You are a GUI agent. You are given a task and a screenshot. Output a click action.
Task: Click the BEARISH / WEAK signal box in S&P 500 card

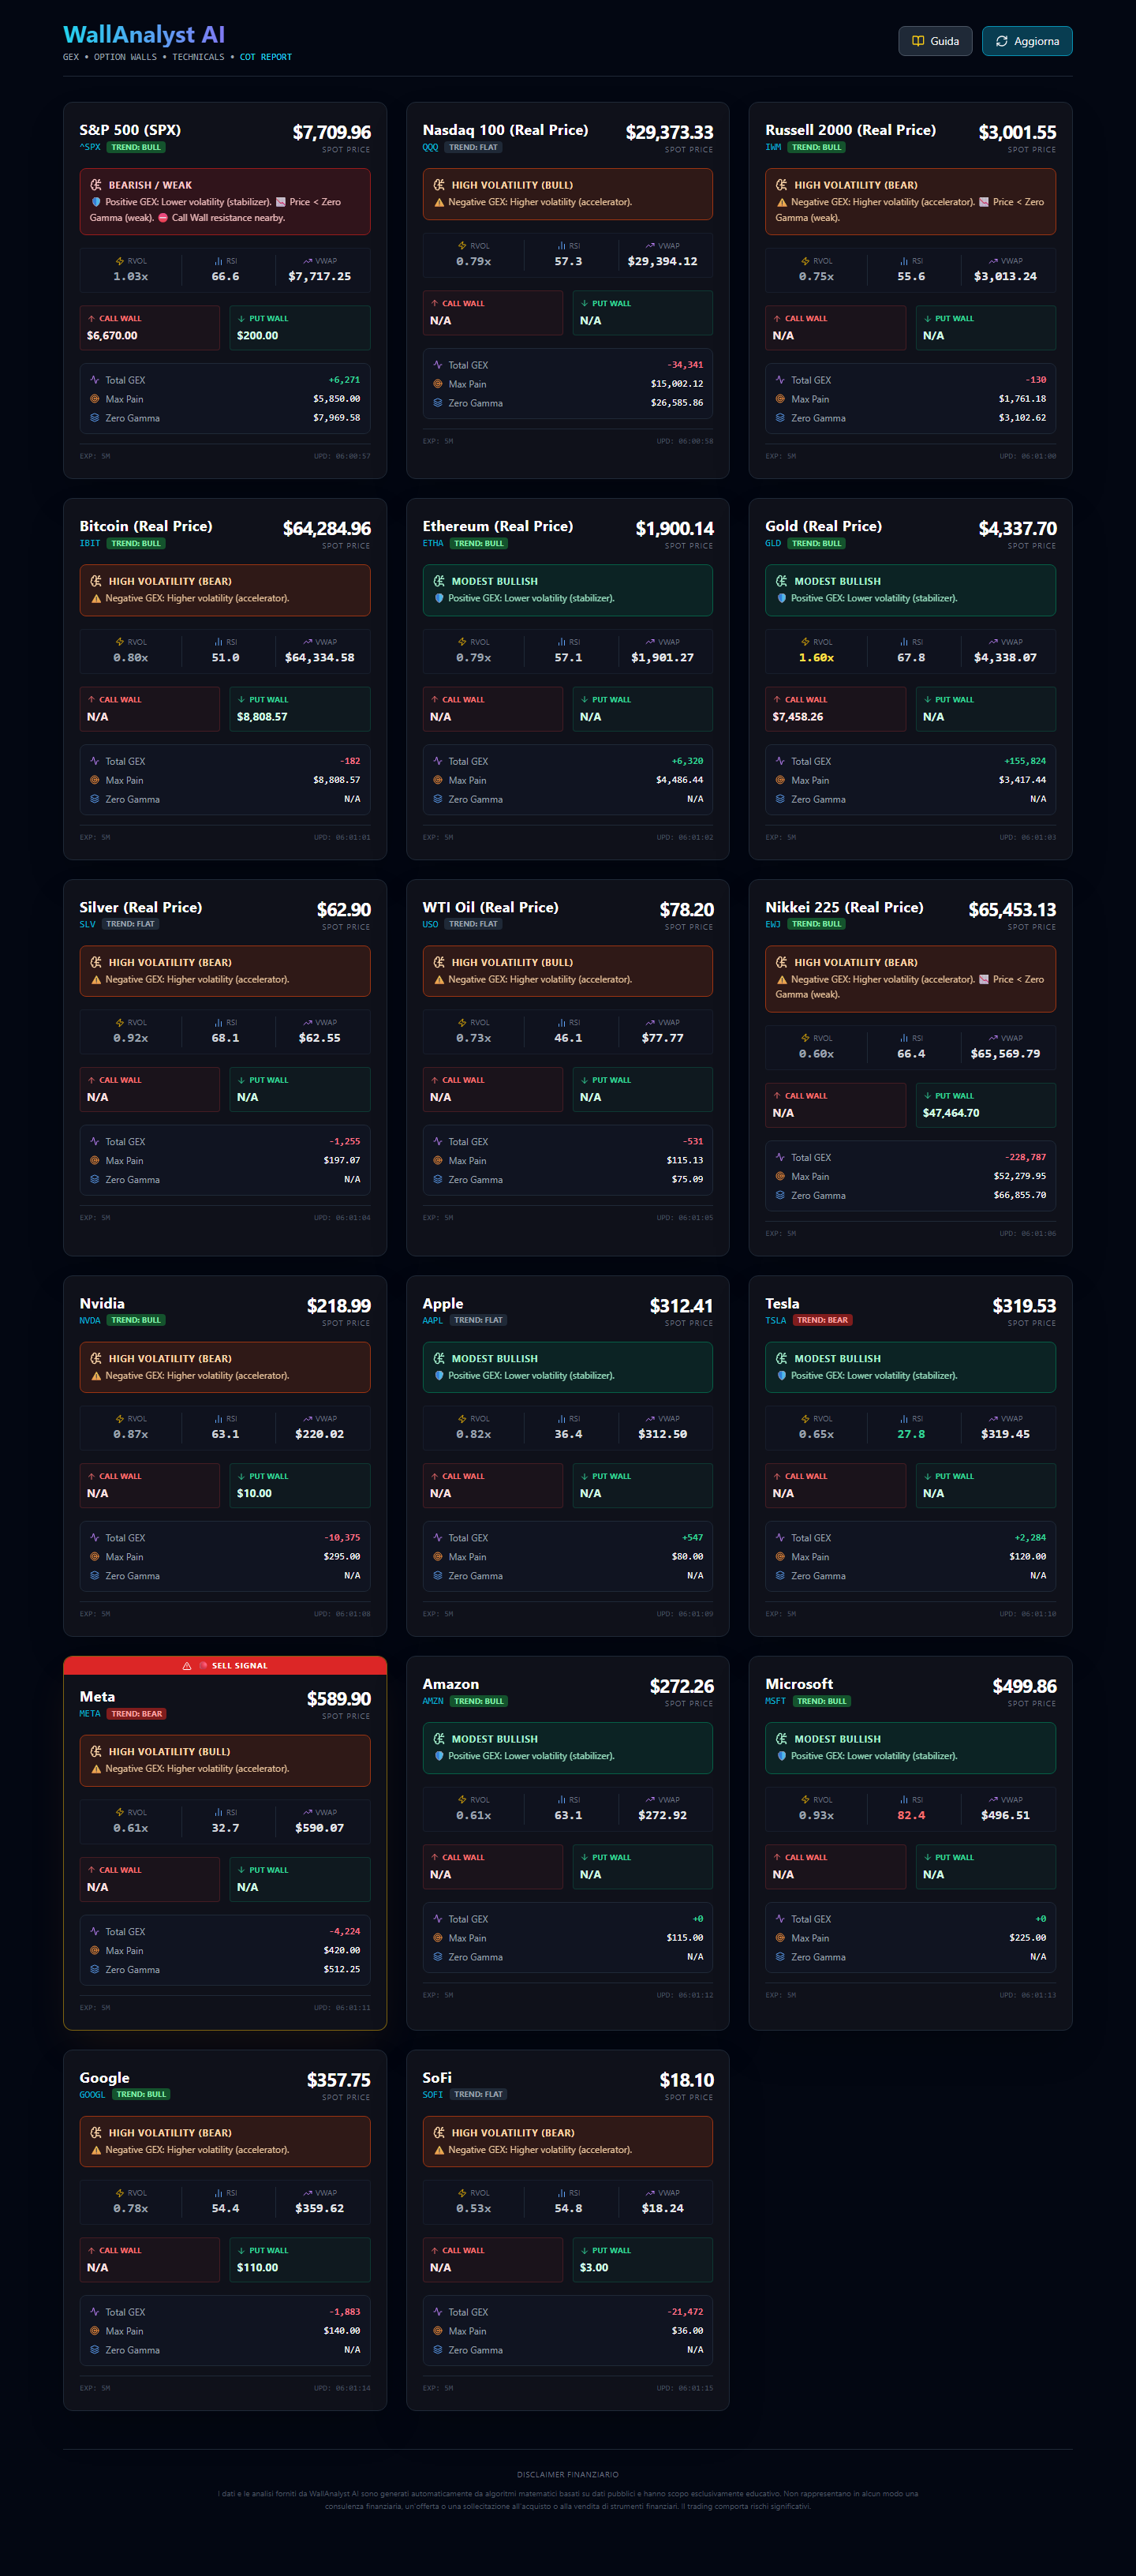pos(225,202)
